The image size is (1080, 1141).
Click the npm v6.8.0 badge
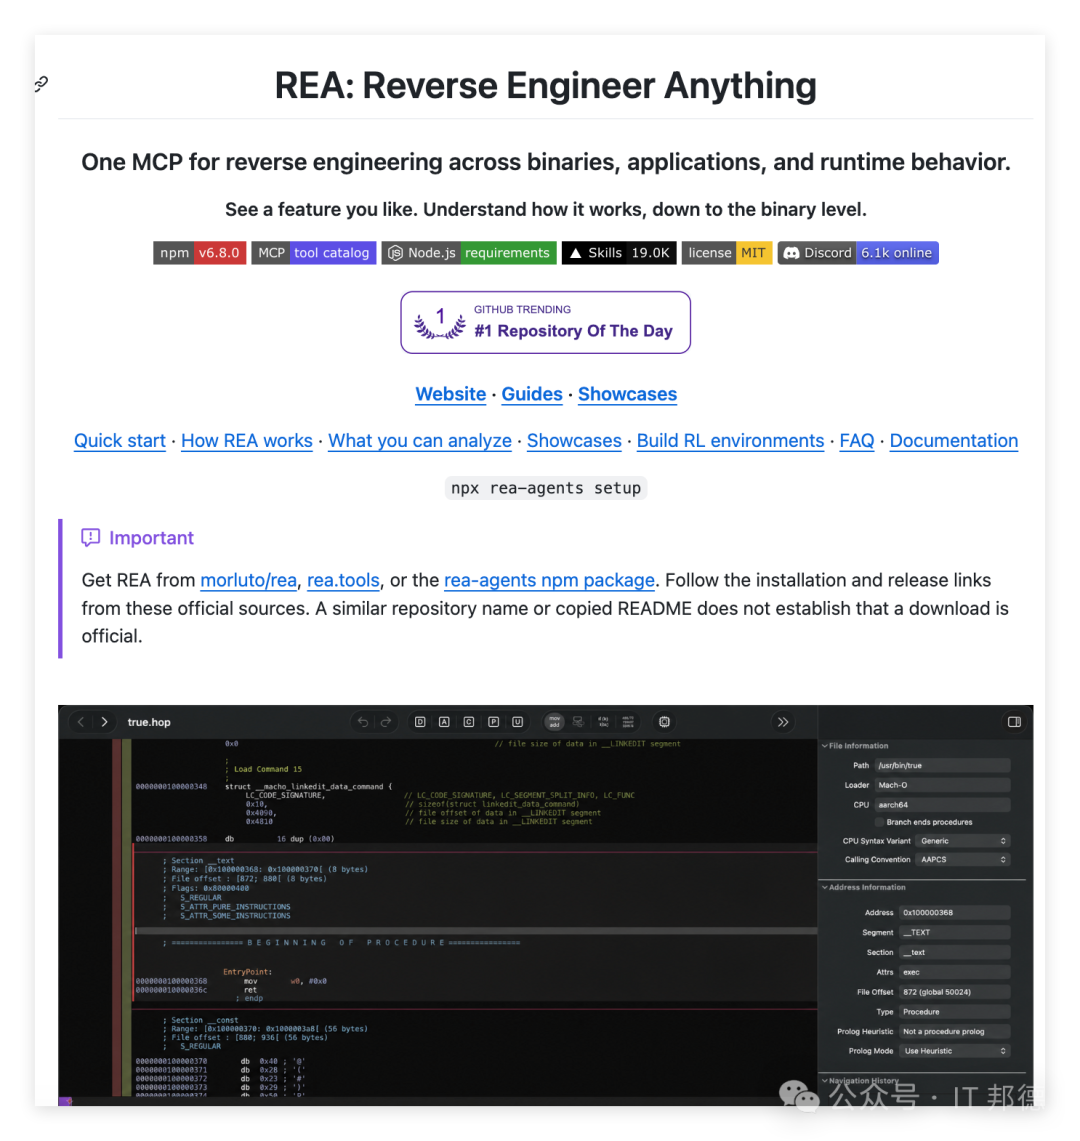coord(199,253)
